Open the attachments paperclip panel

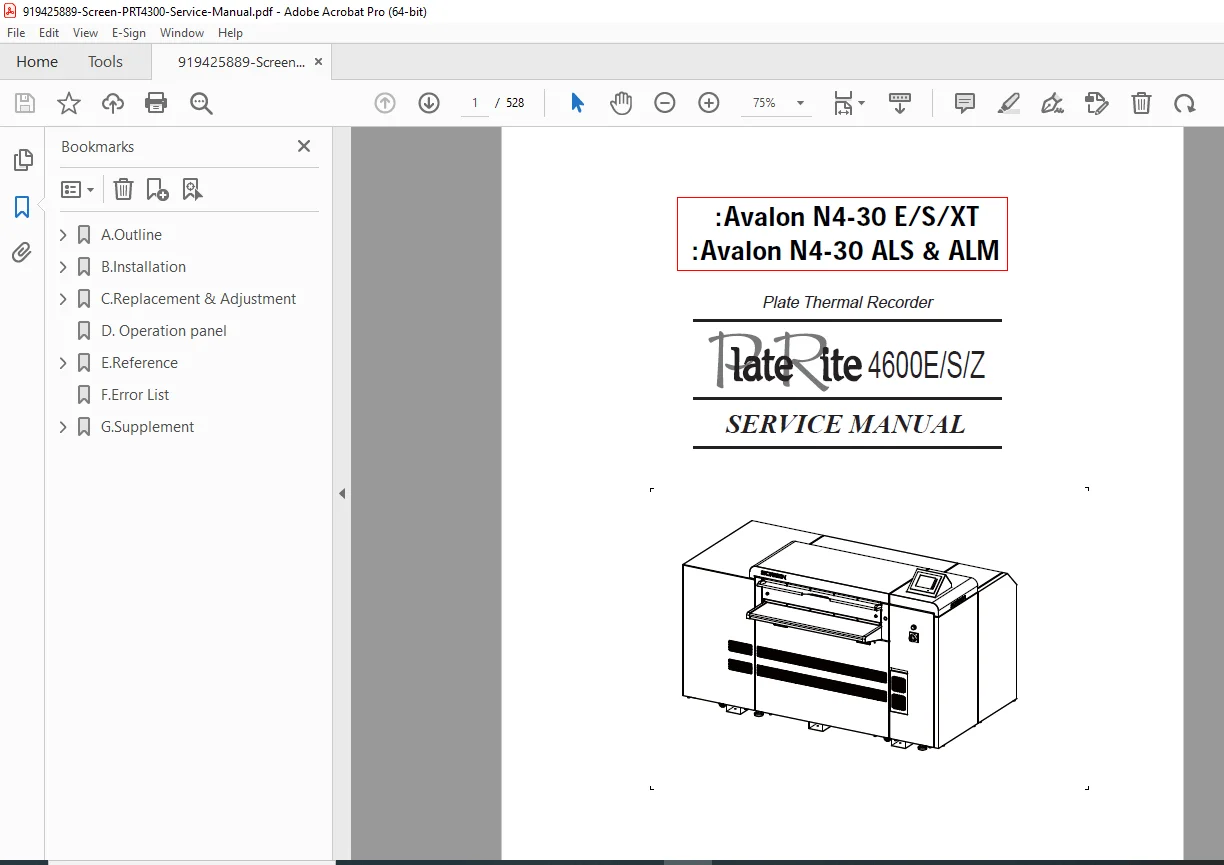click(22, 252)
